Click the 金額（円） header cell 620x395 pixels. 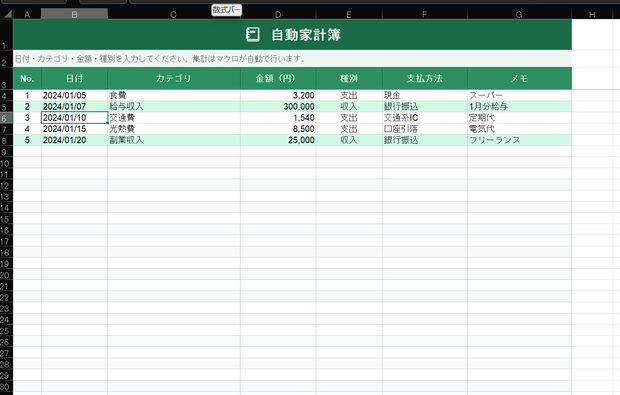point(278,78)
